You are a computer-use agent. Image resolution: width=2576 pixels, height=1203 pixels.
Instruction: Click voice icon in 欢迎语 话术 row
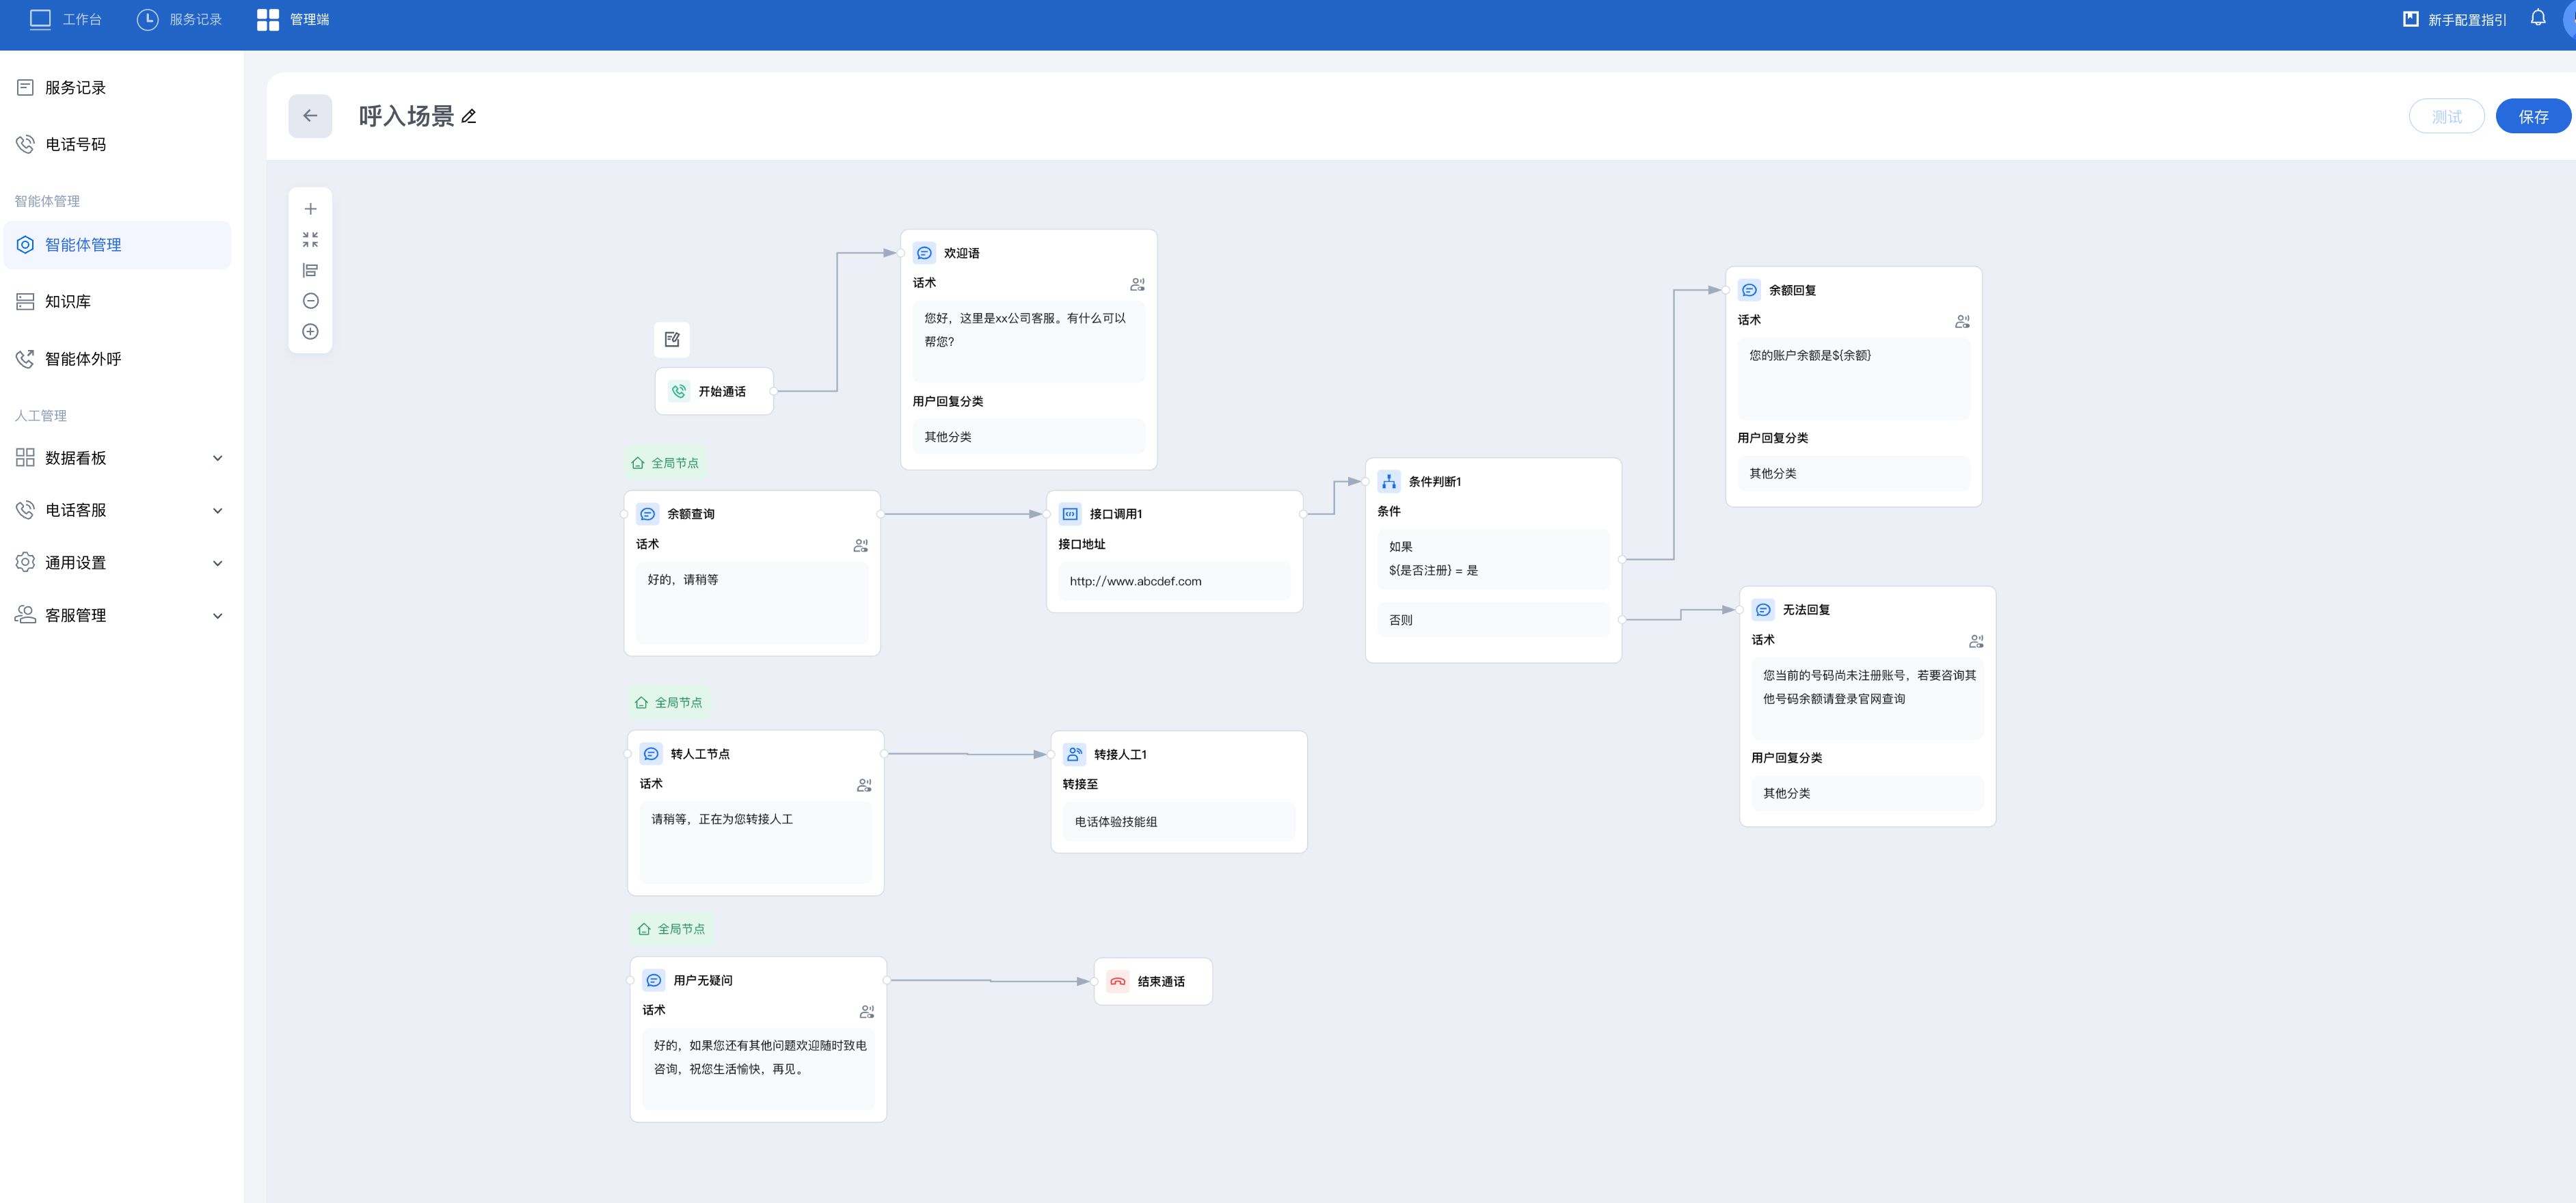pos(1137,284)
